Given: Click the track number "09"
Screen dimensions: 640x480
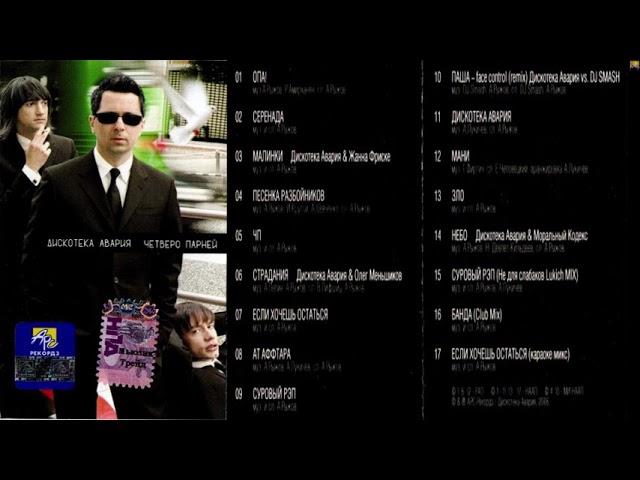Looking at the screenshot, I should coord(239,394).
